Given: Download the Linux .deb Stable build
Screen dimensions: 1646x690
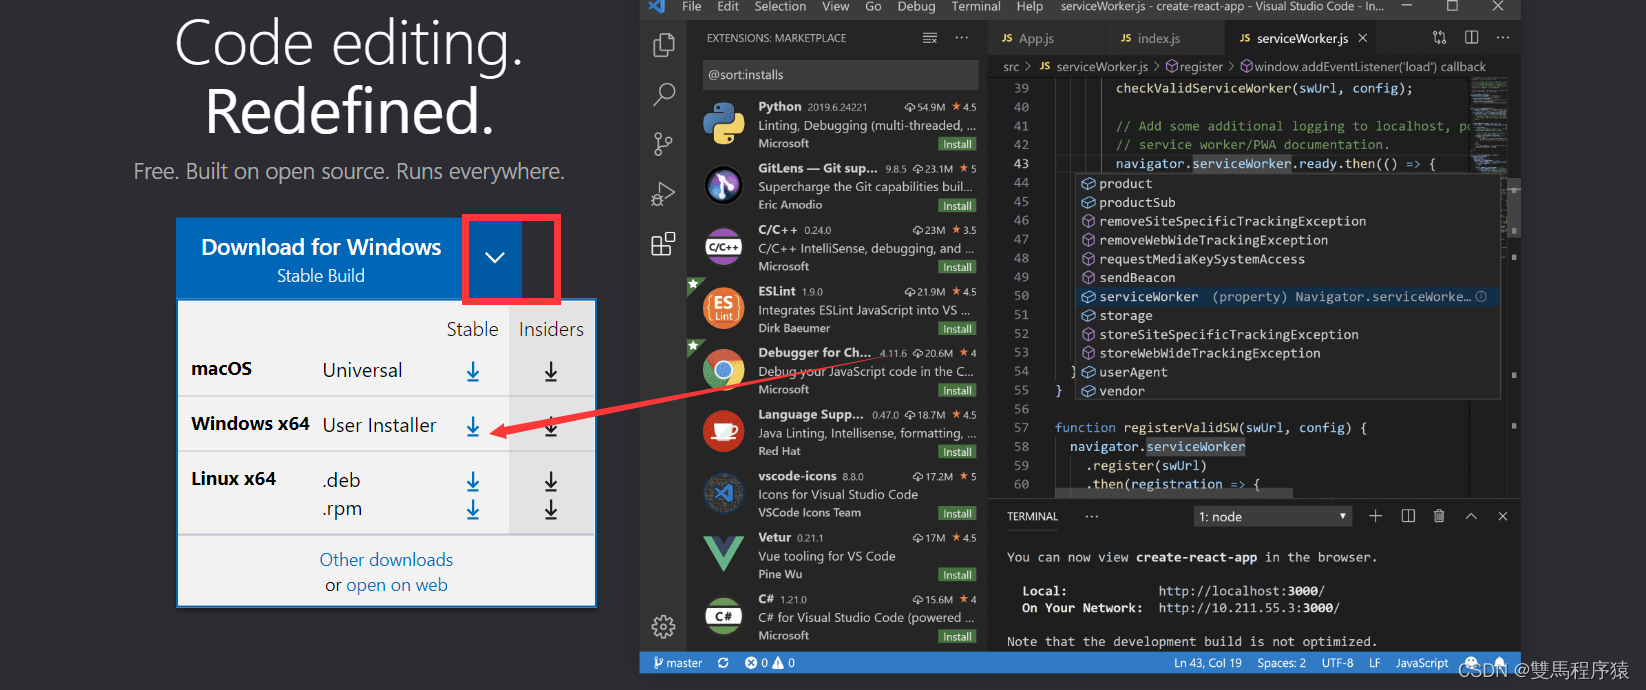Looking at the screenshot, I should (x=473, y=482).
